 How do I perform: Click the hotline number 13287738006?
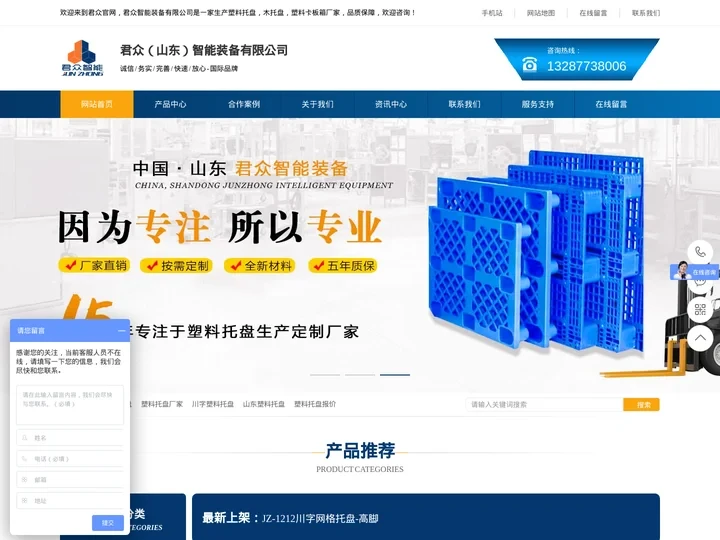[586, 66]
